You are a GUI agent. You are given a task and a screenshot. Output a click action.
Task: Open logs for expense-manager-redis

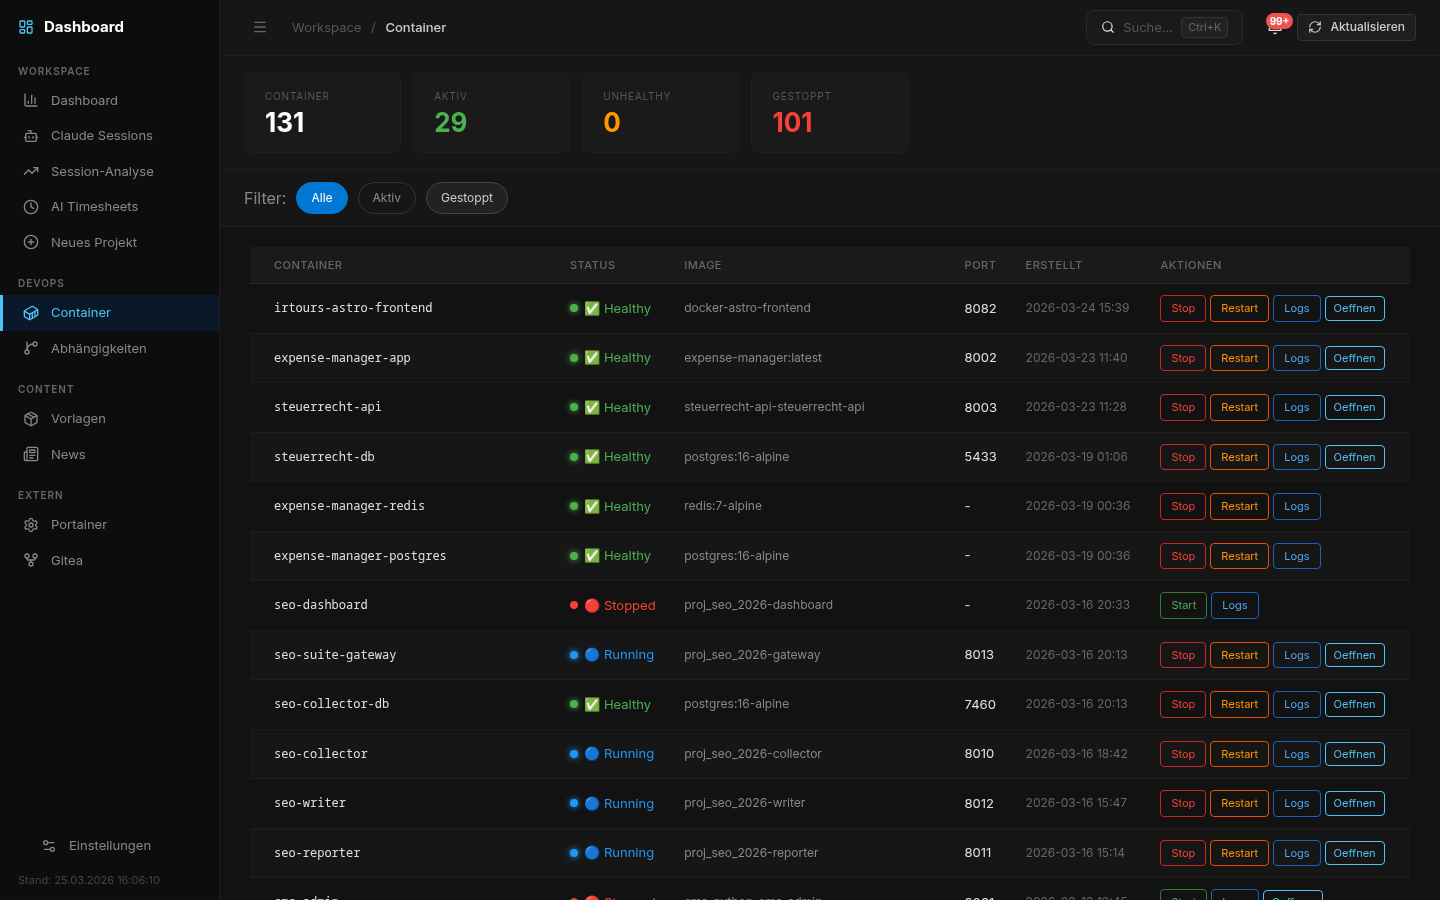pos(1296,506)
